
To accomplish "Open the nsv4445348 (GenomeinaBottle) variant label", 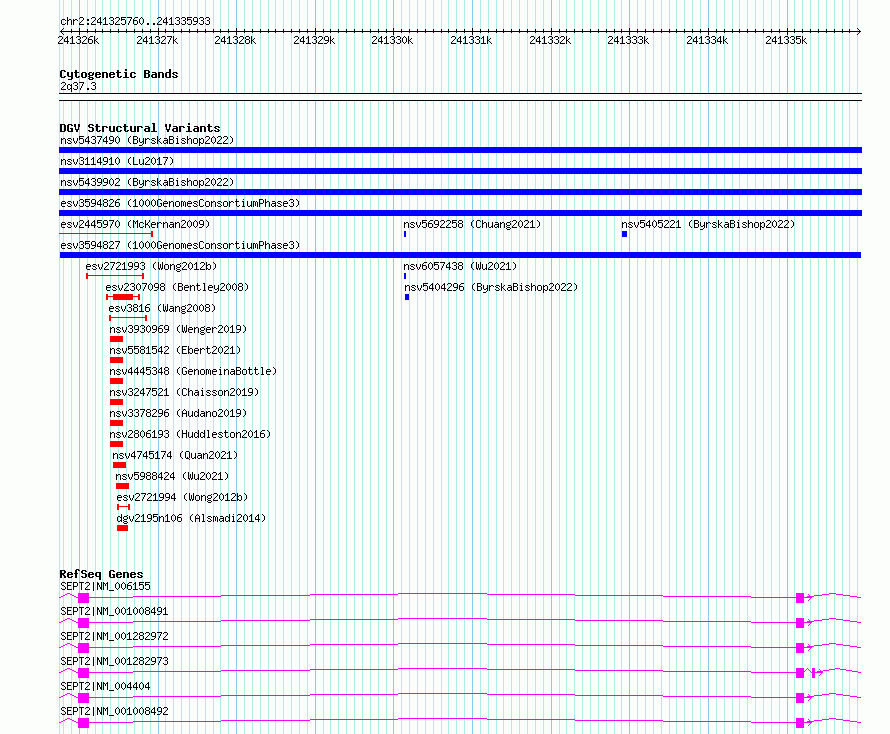I will pyautogui.click(x=193, y=371).
